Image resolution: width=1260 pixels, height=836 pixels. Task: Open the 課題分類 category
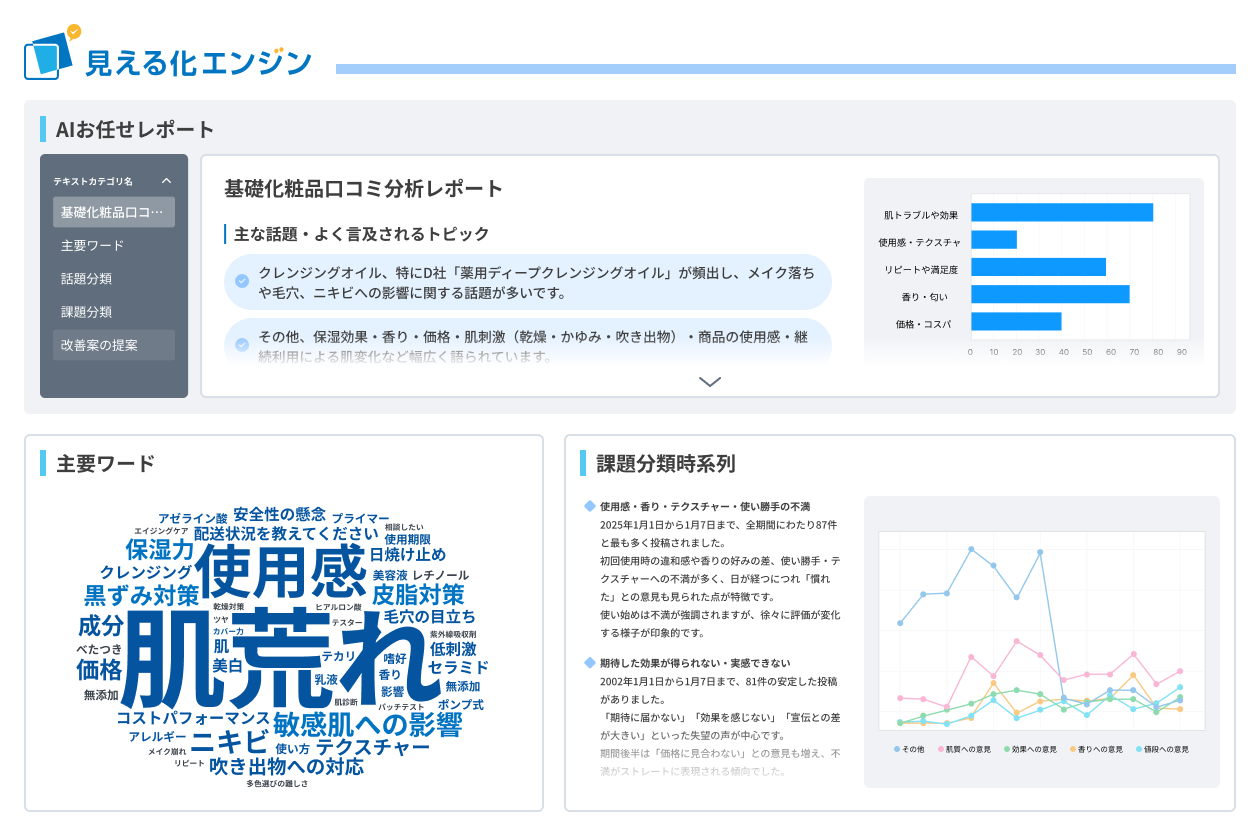point(85,311)
